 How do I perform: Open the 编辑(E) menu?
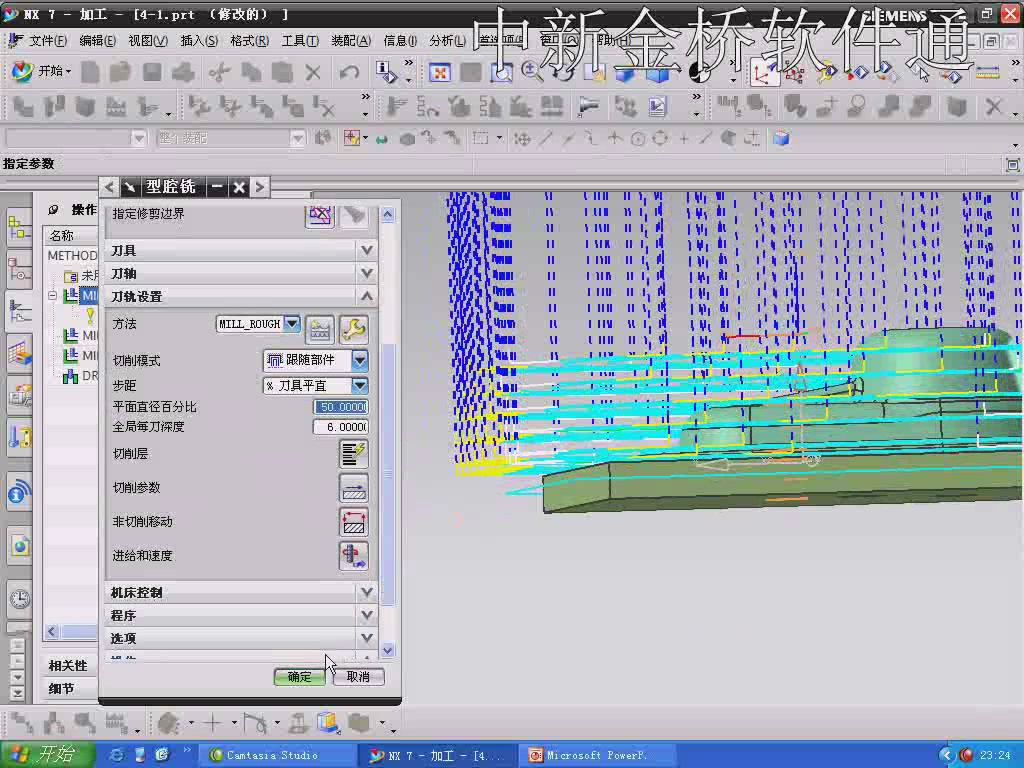(x=97, y=41)
